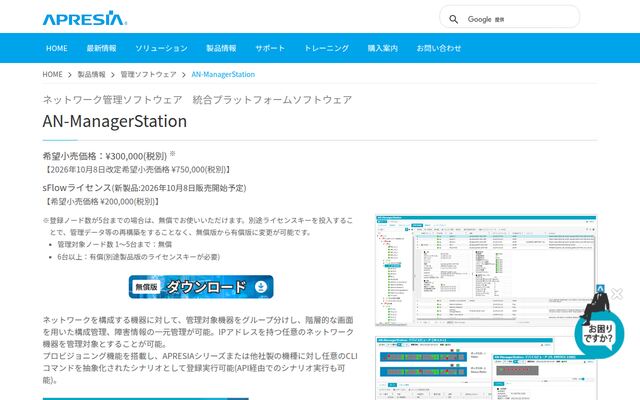This screenshot has width=640, height=400.
Task: Click the search magnifier icon
Action: (x=453, y=19)
